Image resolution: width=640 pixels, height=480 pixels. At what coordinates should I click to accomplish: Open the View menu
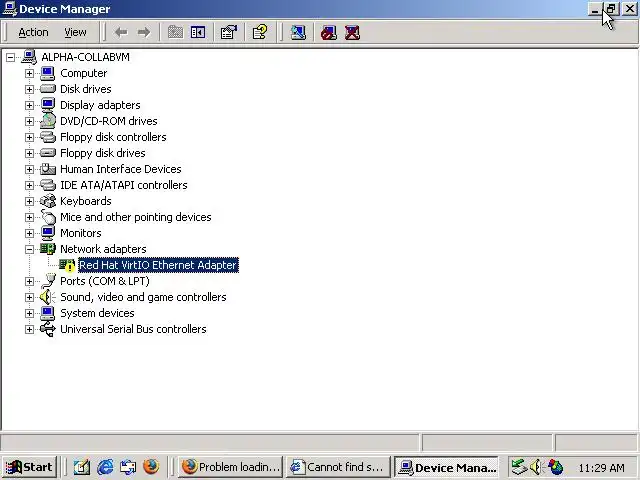[x=75, y=32]
